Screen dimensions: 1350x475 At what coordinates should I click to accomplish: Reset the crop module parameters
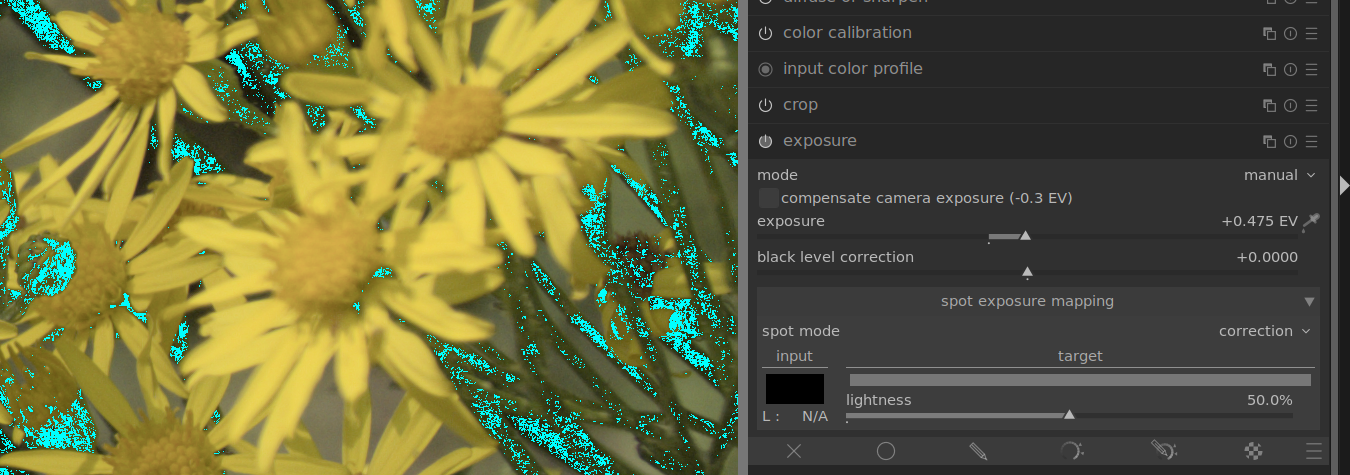(1290, 105)
